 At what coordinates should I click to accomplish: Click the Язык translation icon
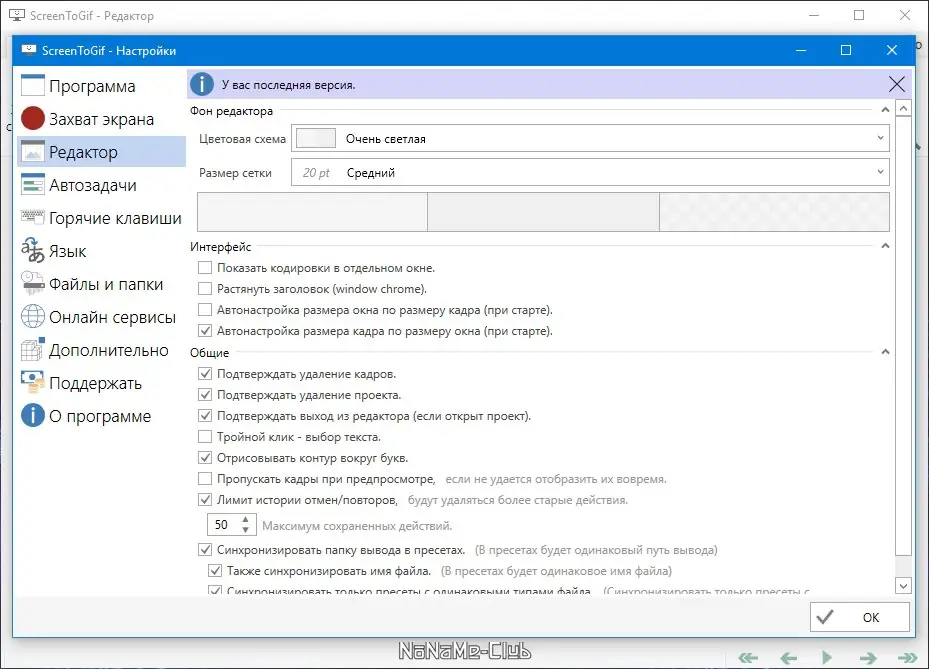[33, 251]
